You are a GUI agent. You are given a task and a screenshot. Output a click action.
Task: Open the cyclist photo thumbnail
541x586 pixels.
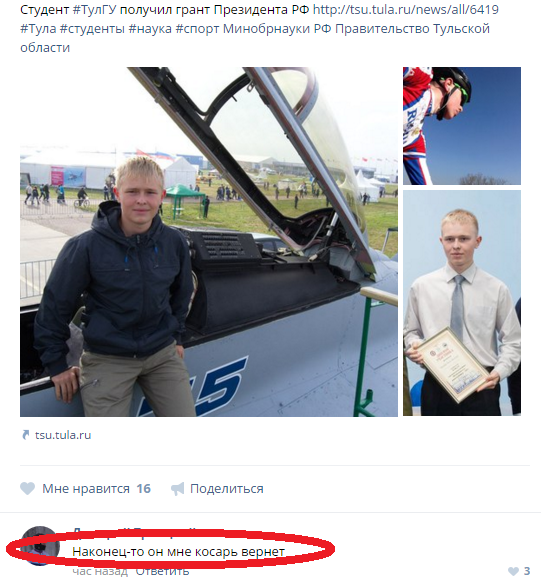462,126
